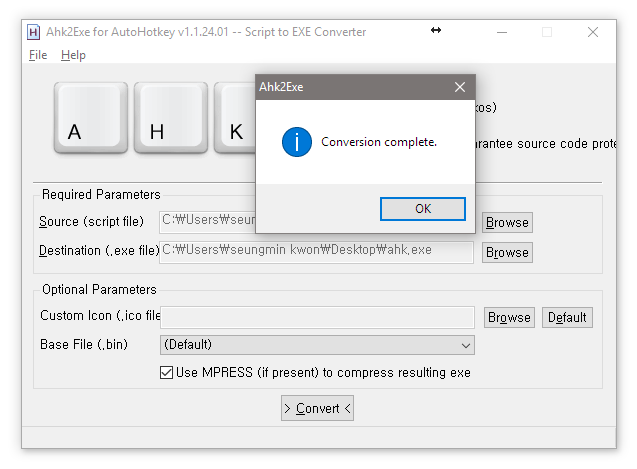Image resolution: width=637 pixels, height=469 pixels.
Task: Minimize the Ahk2Exe converter window
Action: [x=502, y=32]
